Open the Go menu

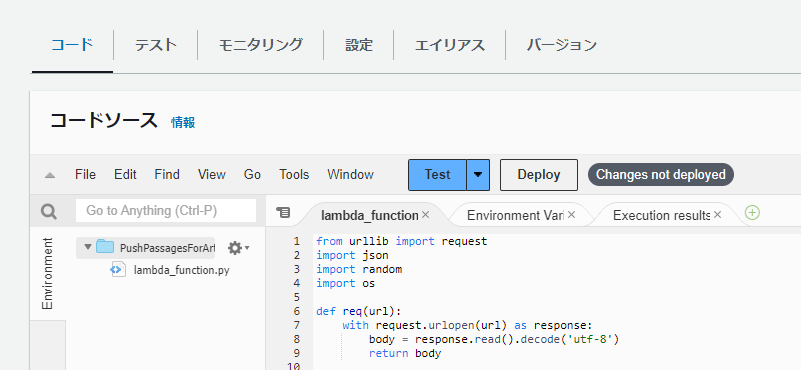pyautogui.click(x=252, y=175)
